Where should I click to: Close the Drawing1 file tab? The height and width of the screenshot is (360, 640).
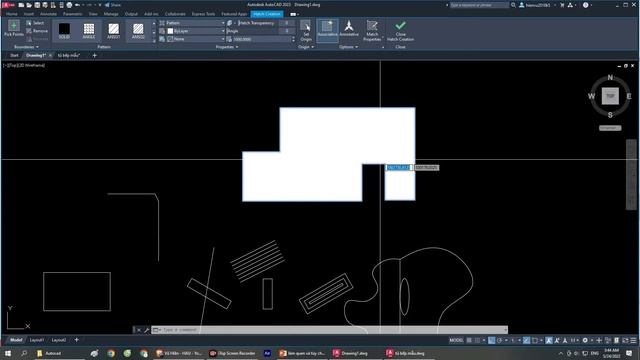click(x=51, y=56)
